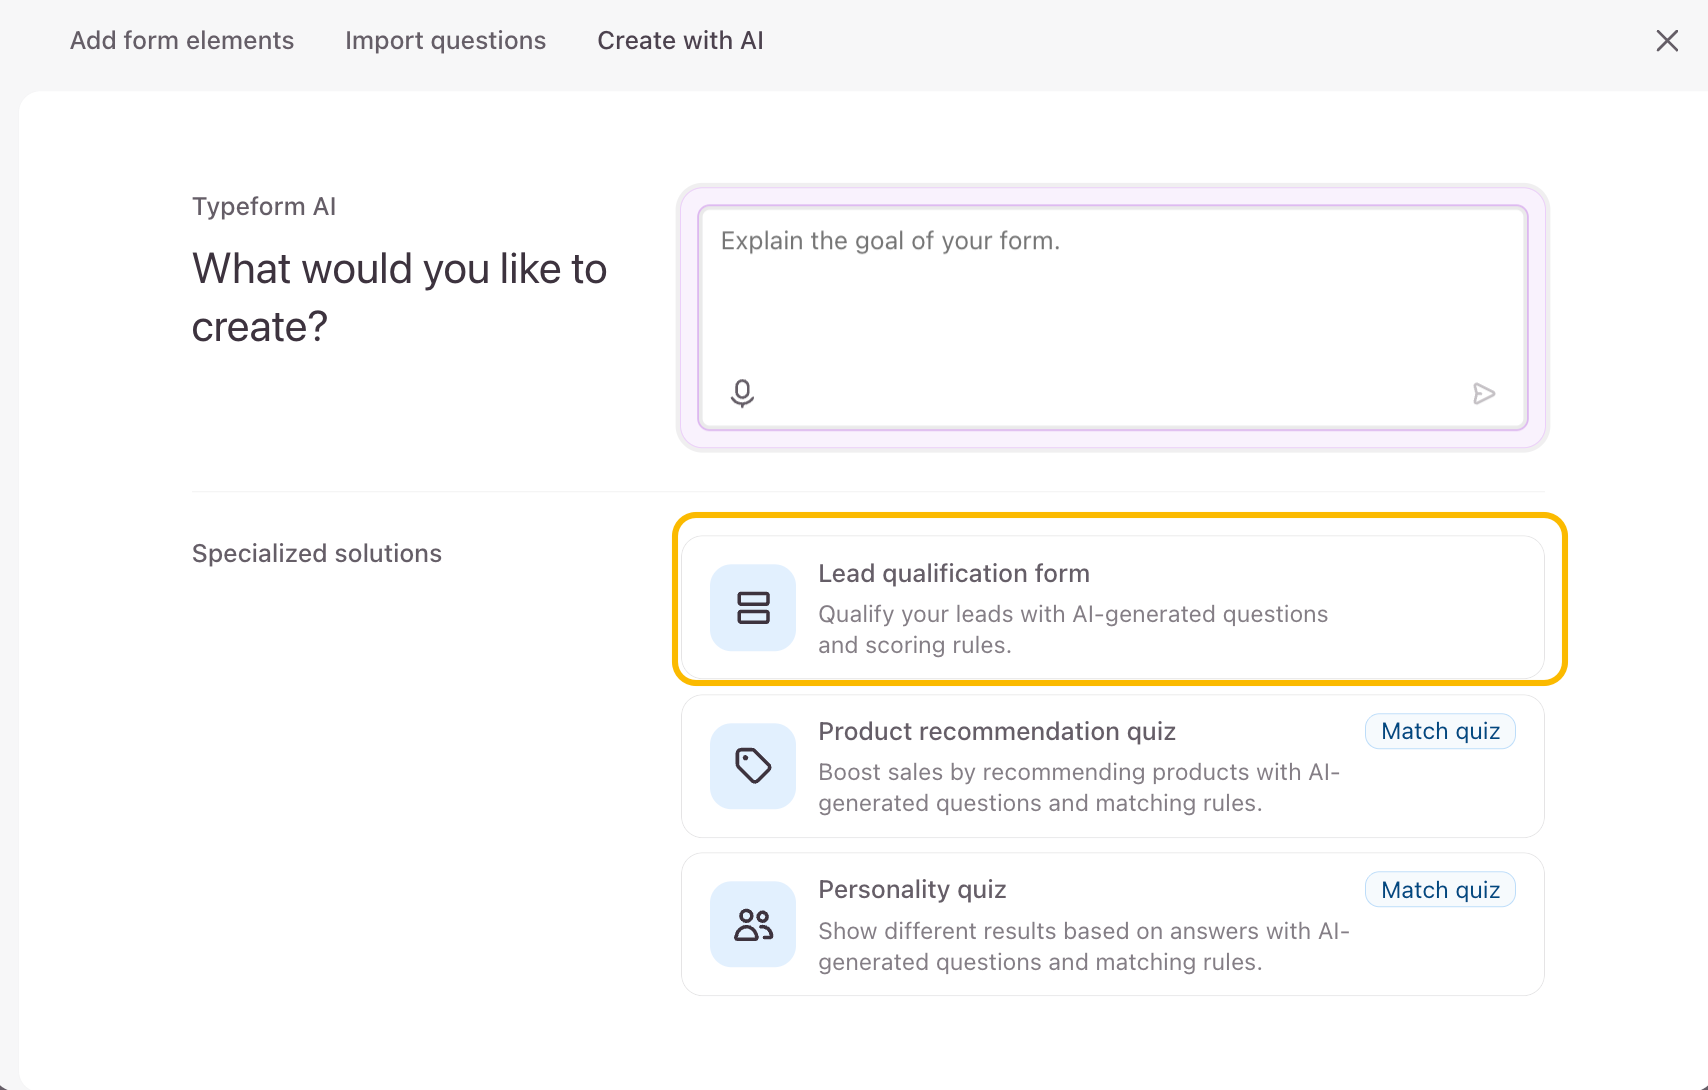
Task: Select the Create with AI tab
Action: [x=680, y=41]
